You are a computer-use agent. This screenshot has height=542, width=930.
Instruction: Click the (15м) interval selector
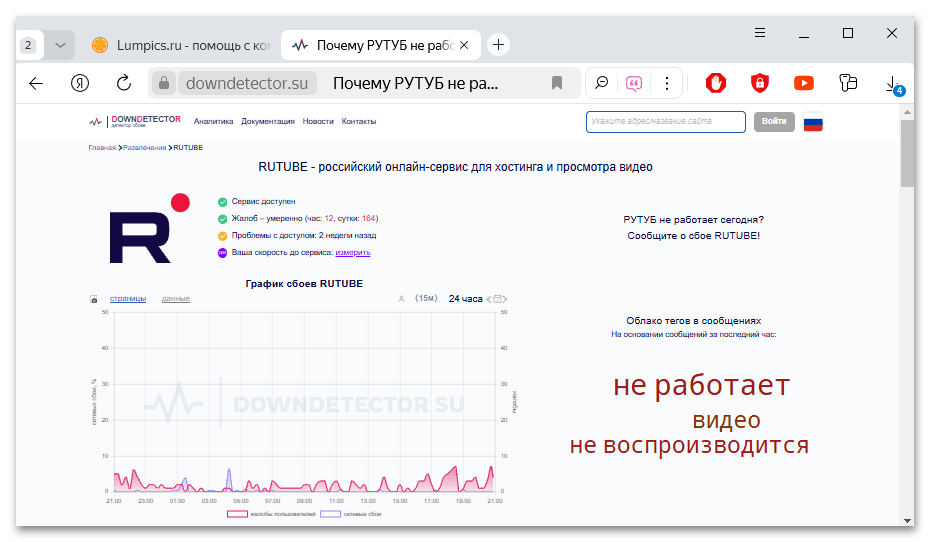point(426,298)
